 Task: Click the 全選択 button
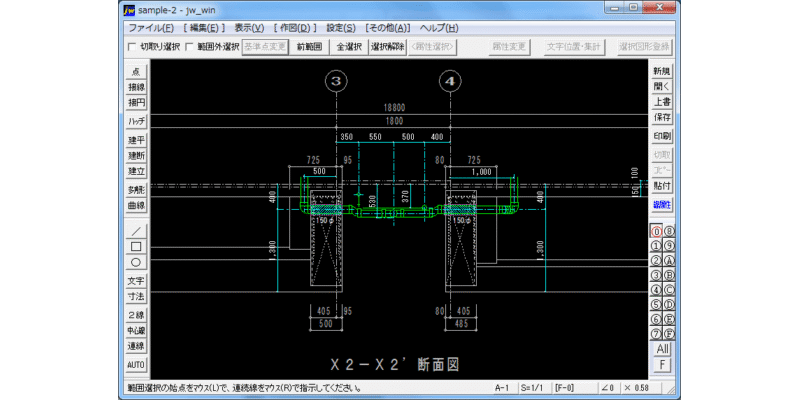(349, 47)
